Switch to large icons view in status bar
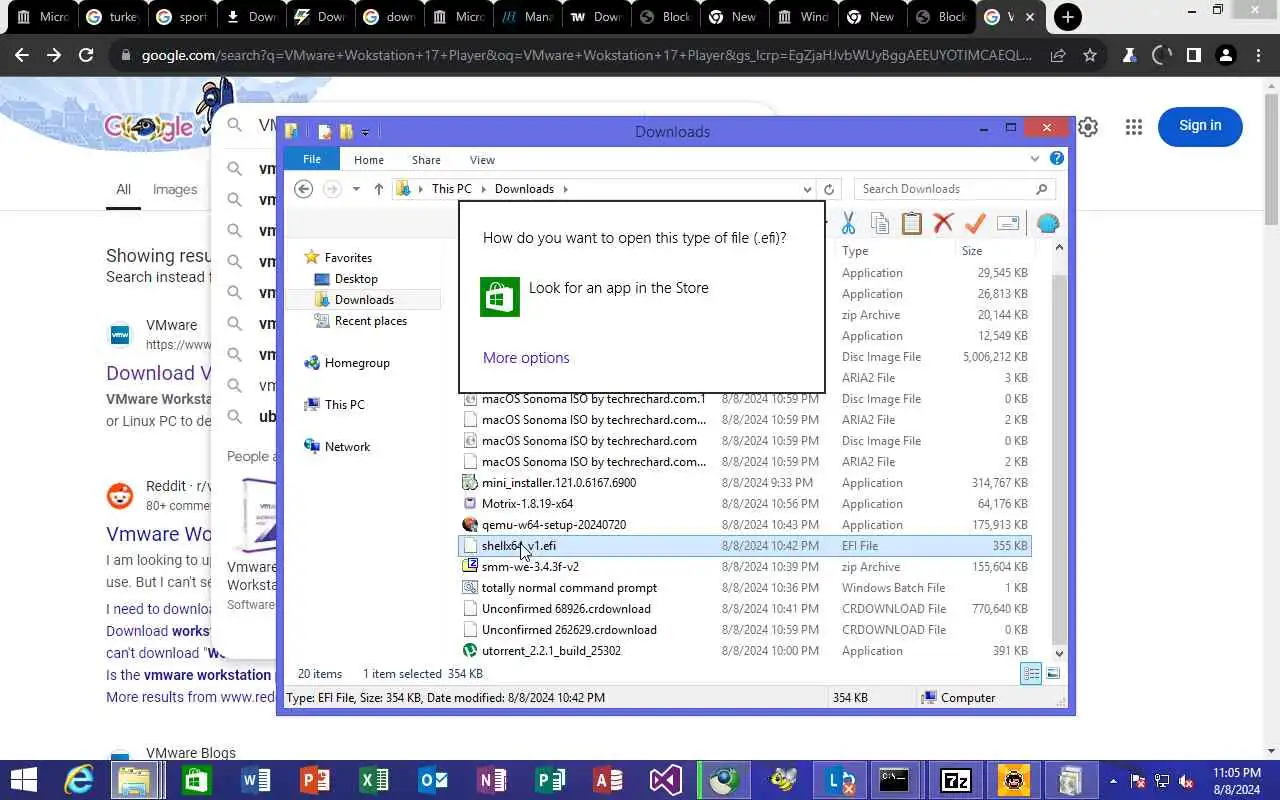The width and height of the screenshot is (1280, 800). pos(1053,674)
